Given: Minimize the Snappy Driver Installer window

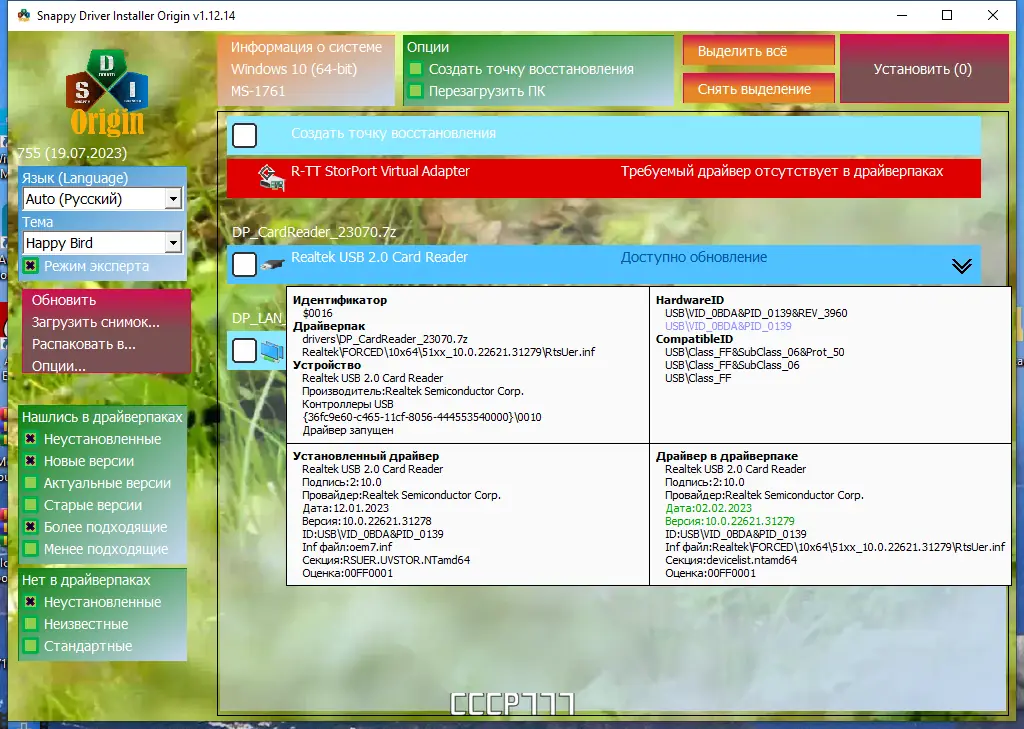Looking at the screenshot, I should (902, 15).
